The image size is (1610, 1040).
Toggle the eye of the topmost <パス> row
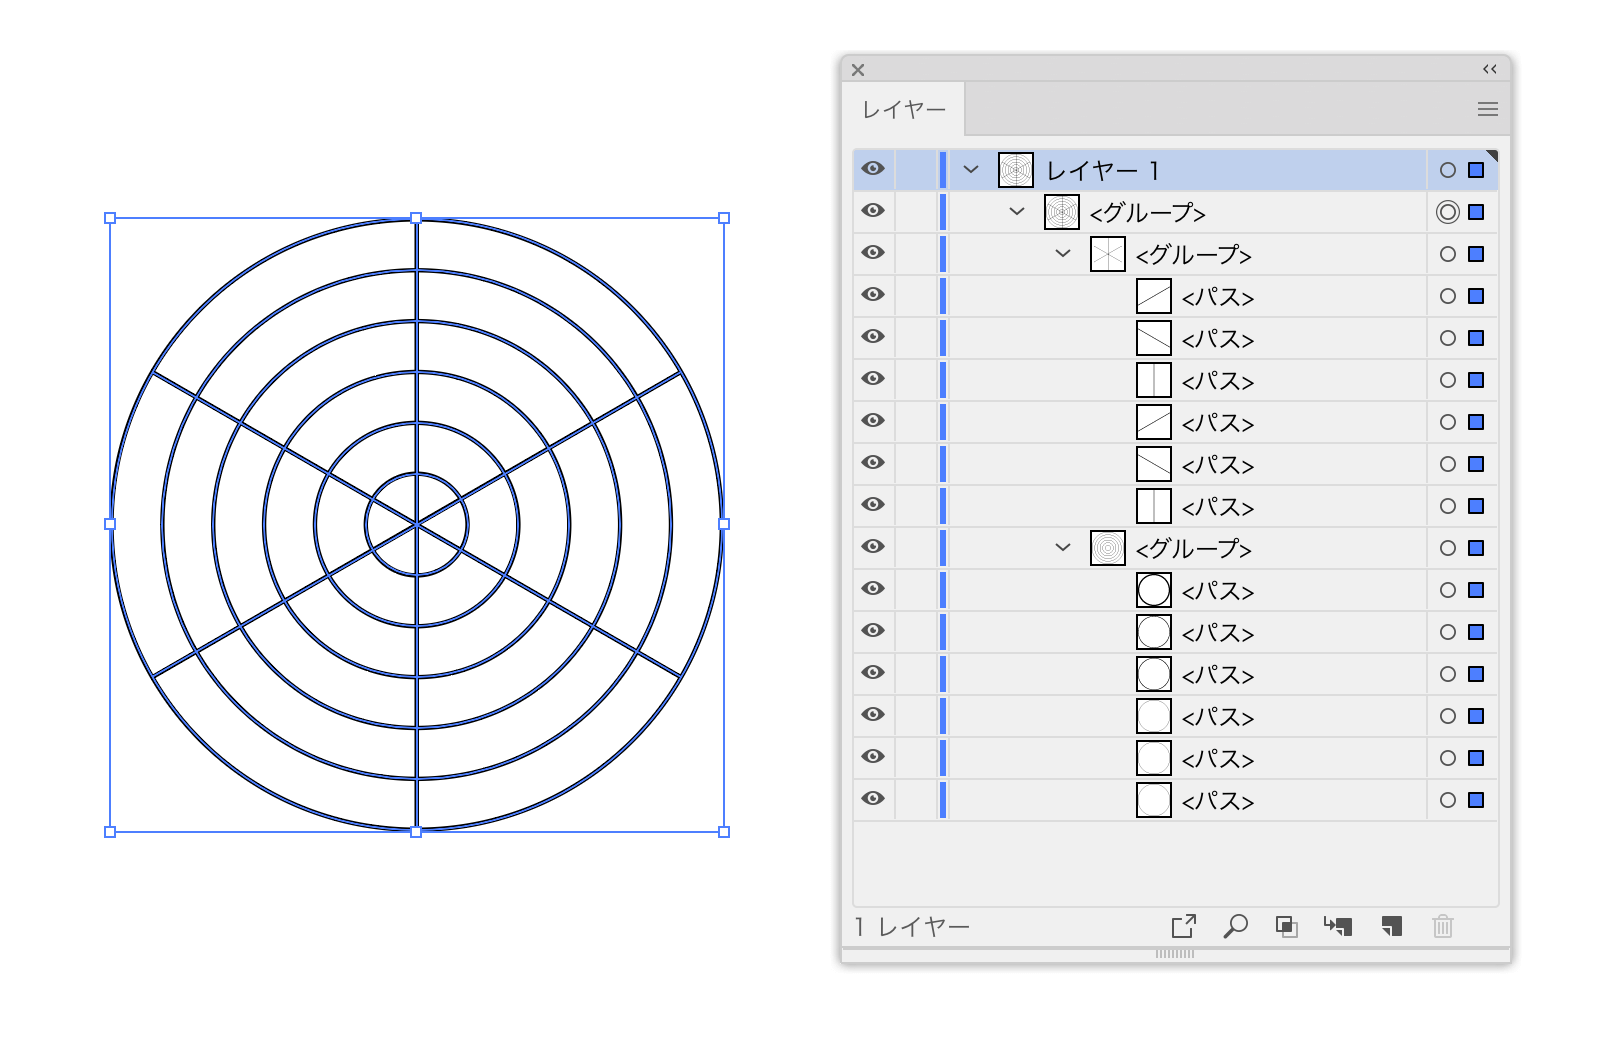[873, 294]
